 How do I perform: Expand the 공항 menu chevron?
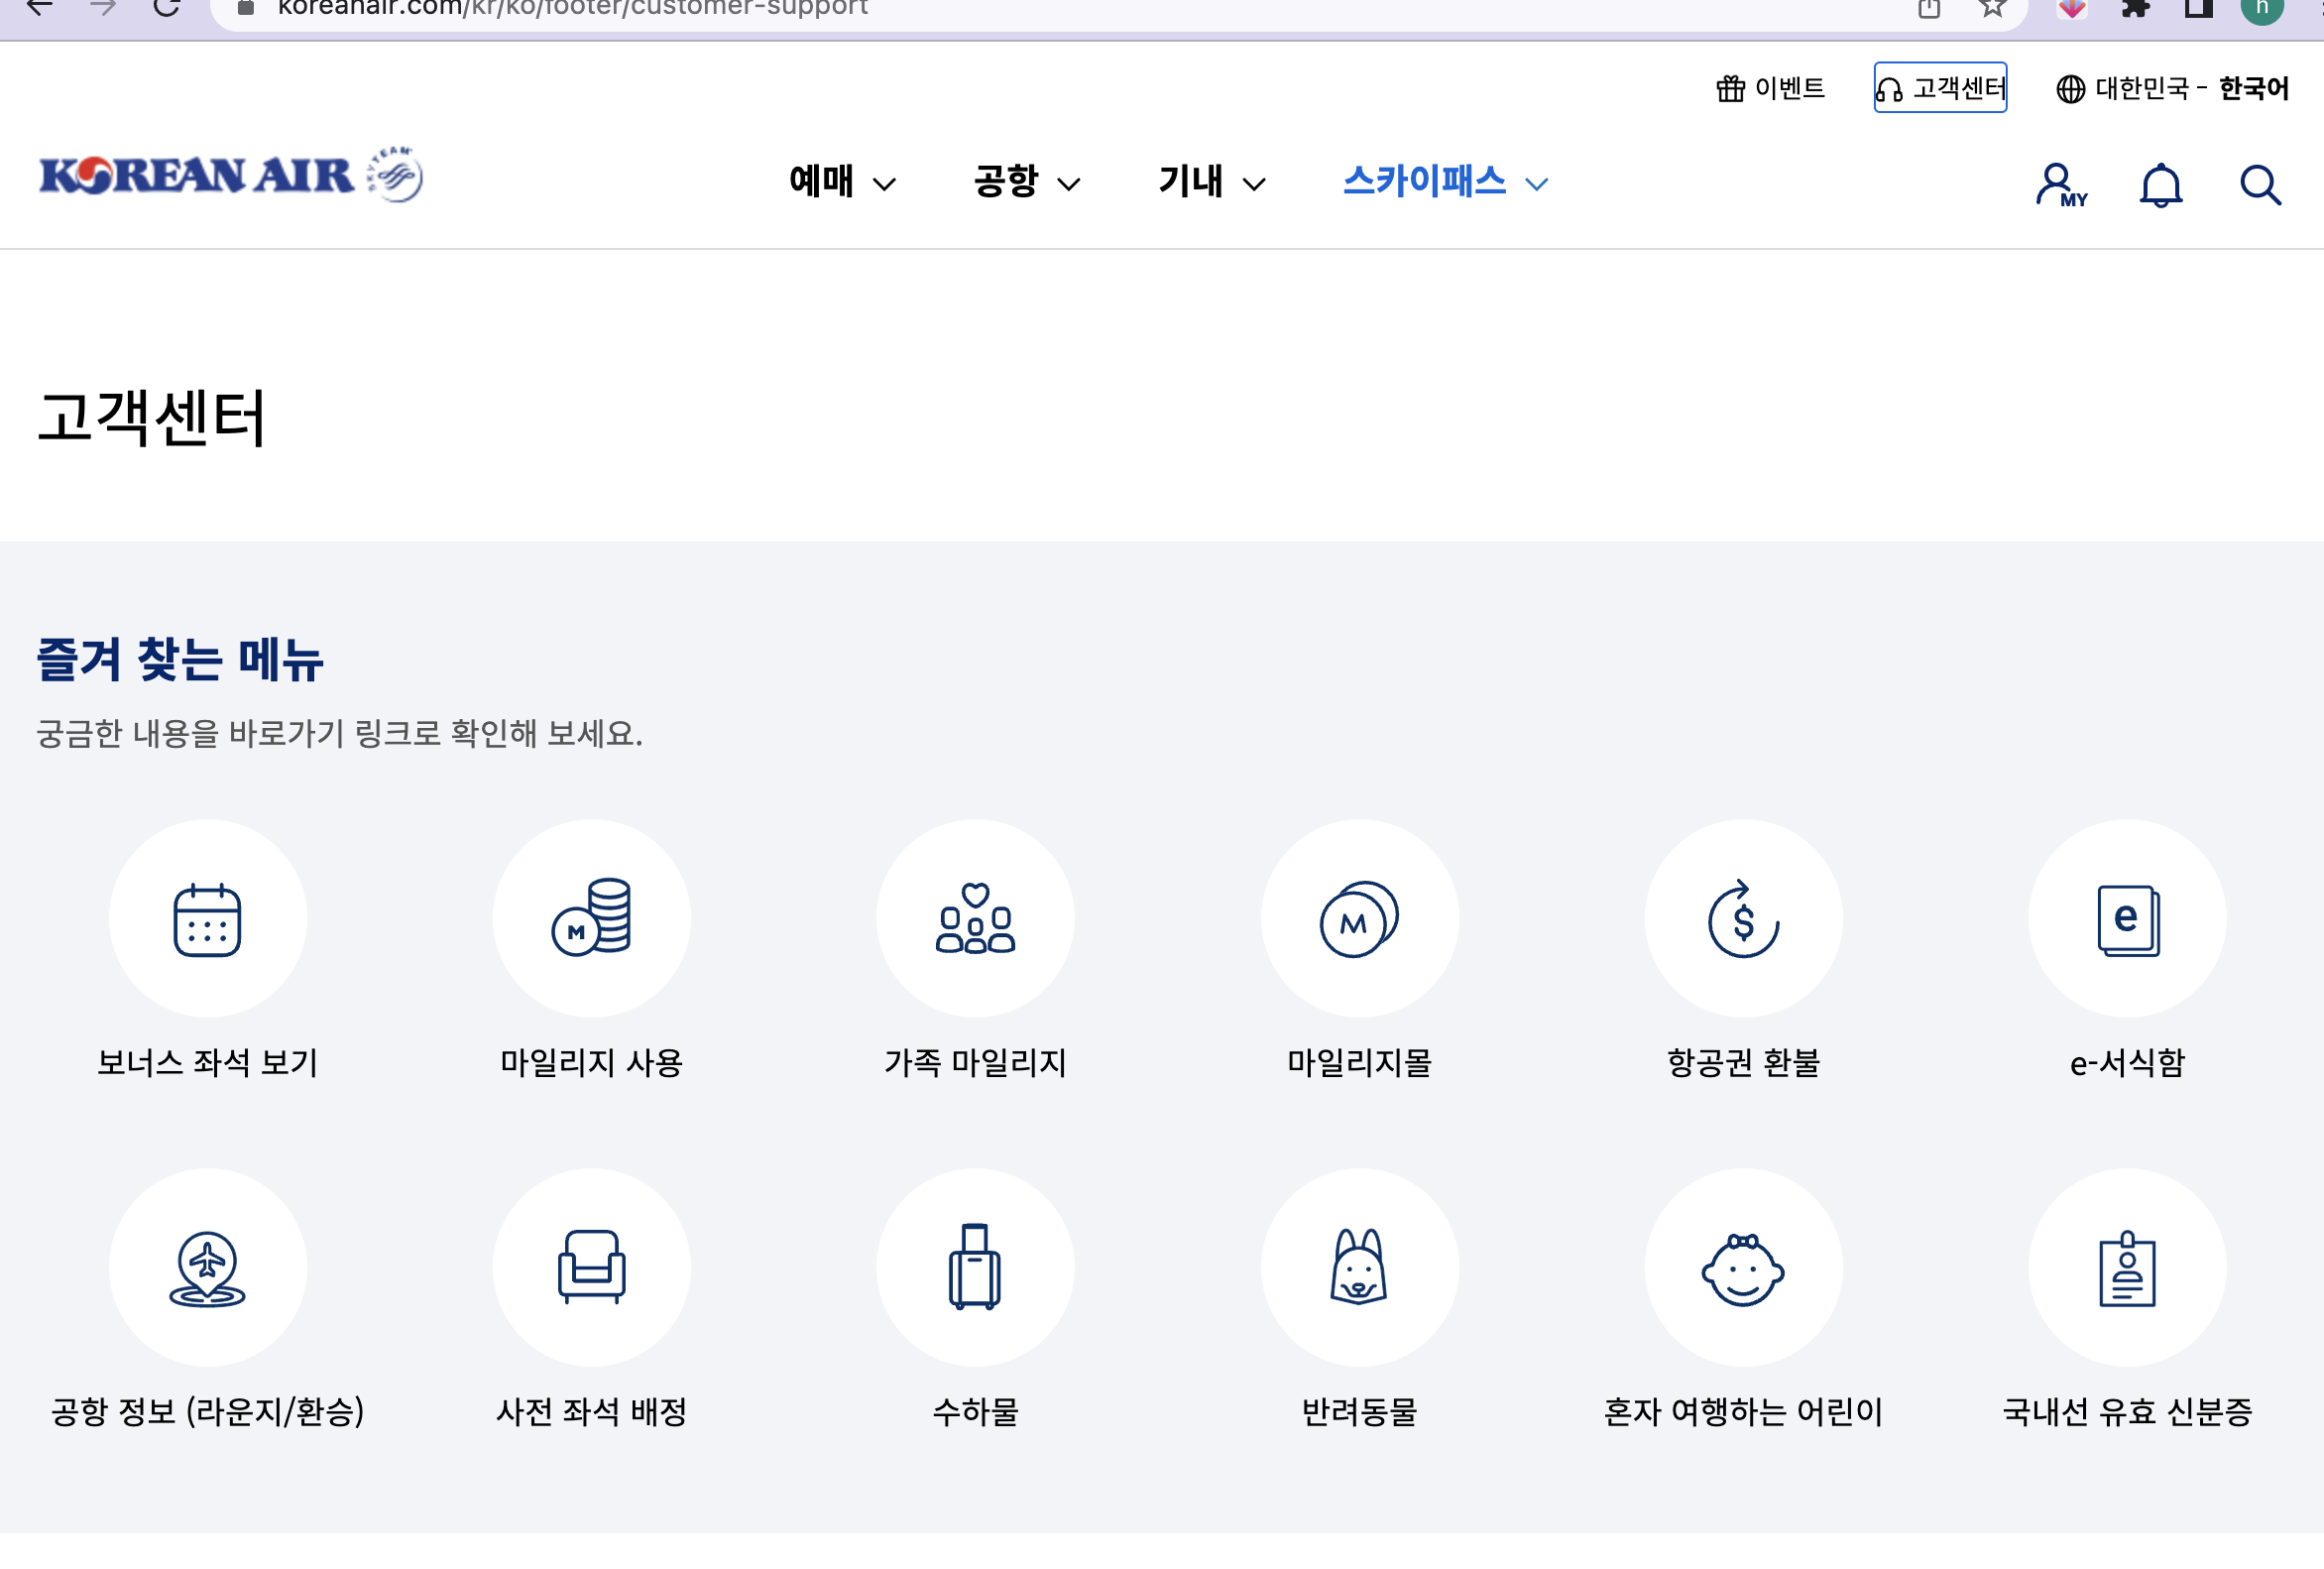tap(1068, 184)
